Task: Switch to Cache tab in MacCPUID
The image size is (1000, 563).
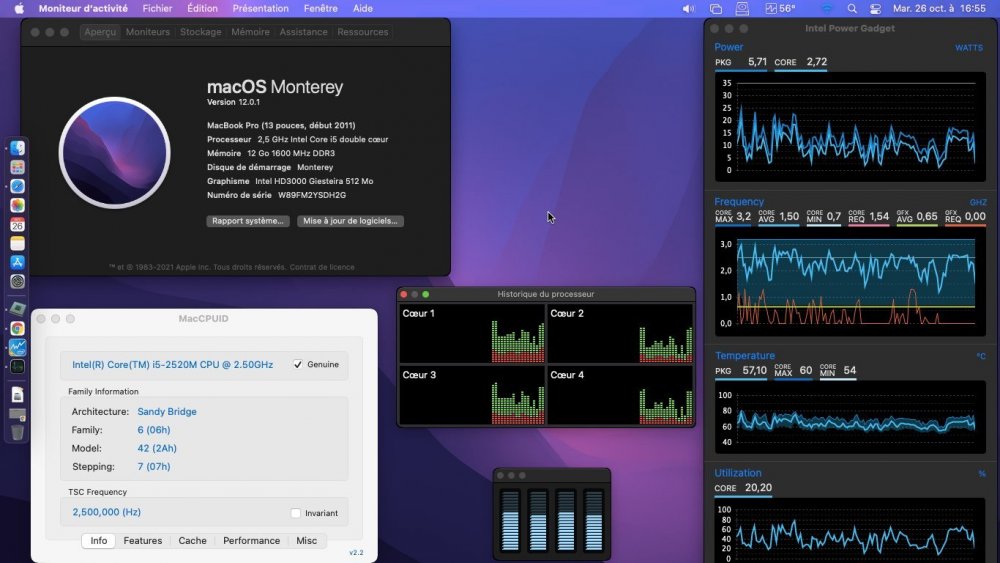Action: point(192,540)
